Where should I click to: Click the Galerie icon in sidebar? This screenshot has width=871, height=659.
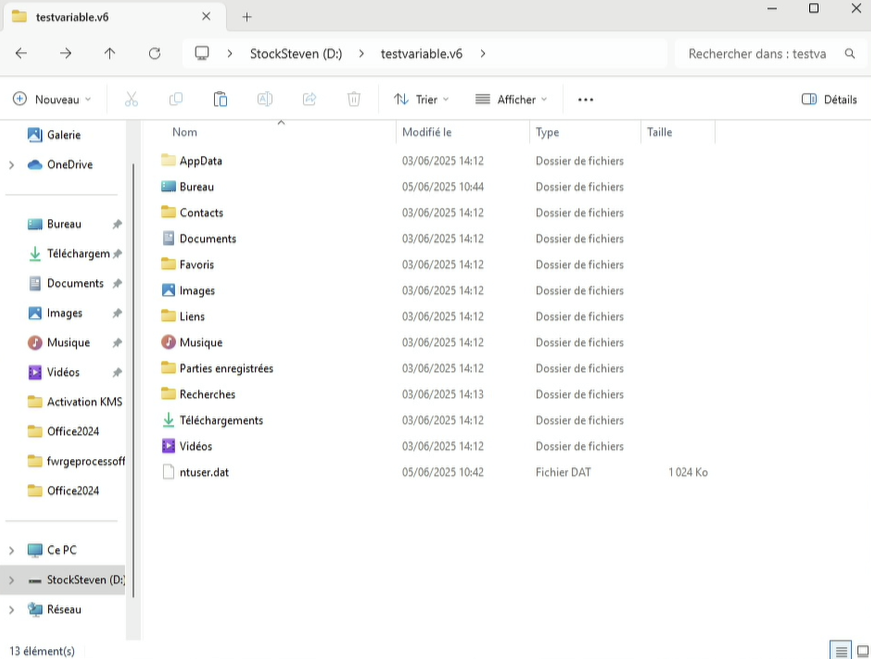35,134
